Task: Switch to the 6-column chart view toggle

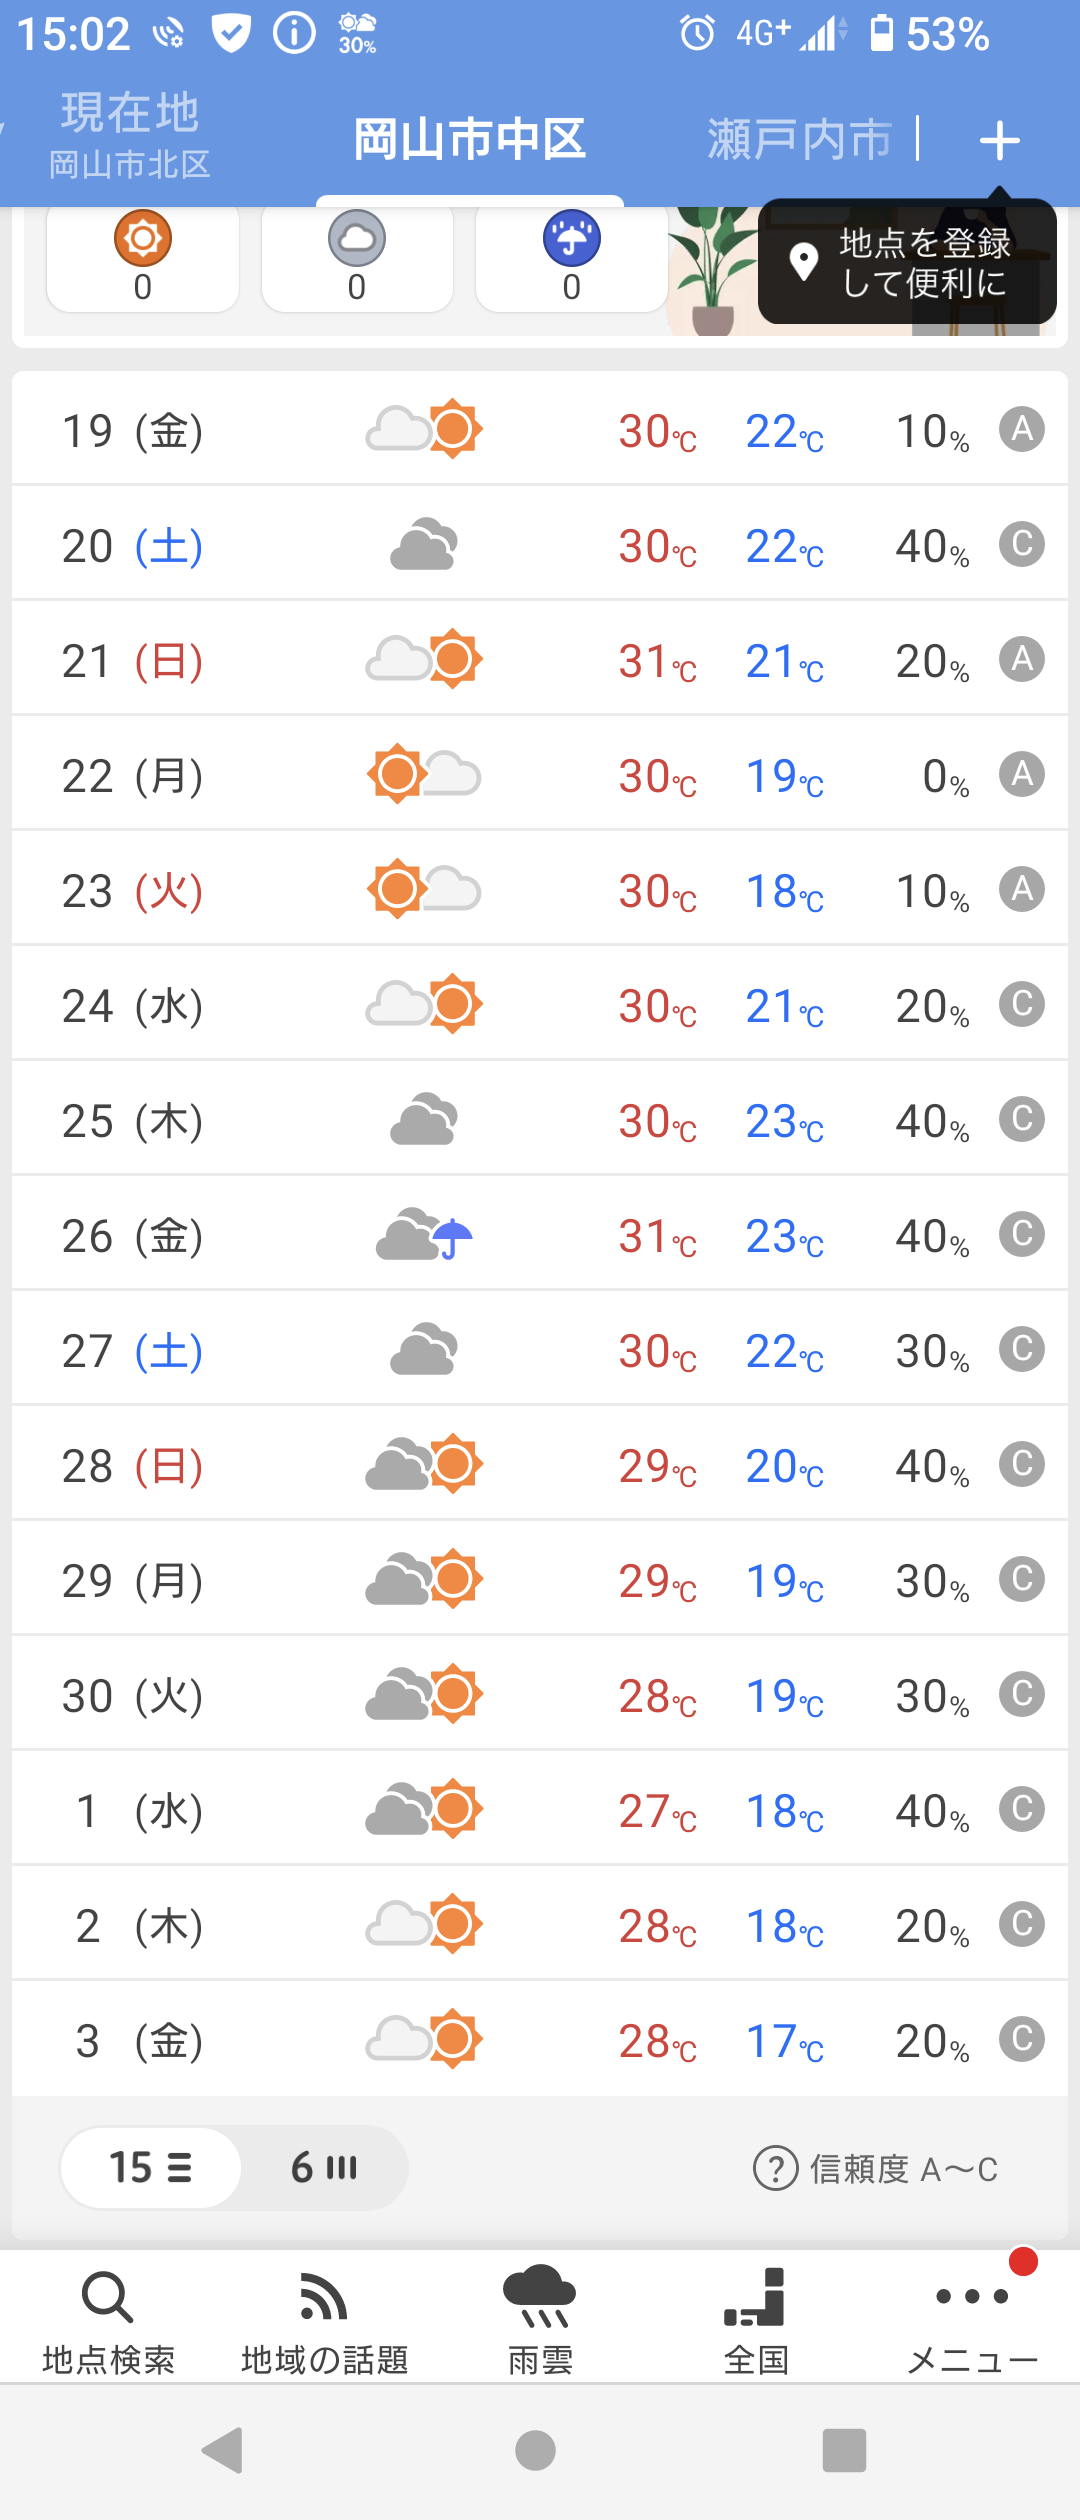Action: (323, 2168)
